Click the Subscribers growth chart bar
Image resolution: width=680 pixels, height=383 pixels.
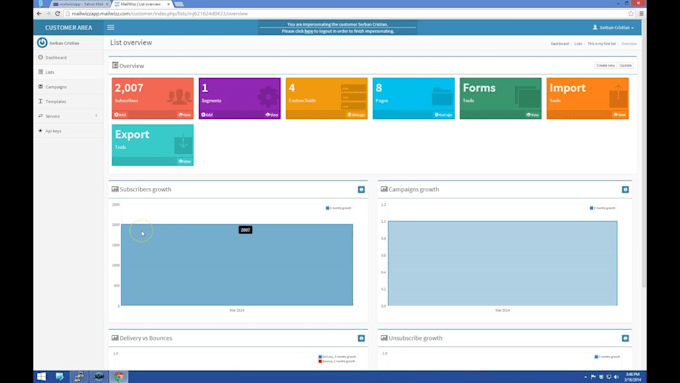pyautogui.click(x=237, y=265)
